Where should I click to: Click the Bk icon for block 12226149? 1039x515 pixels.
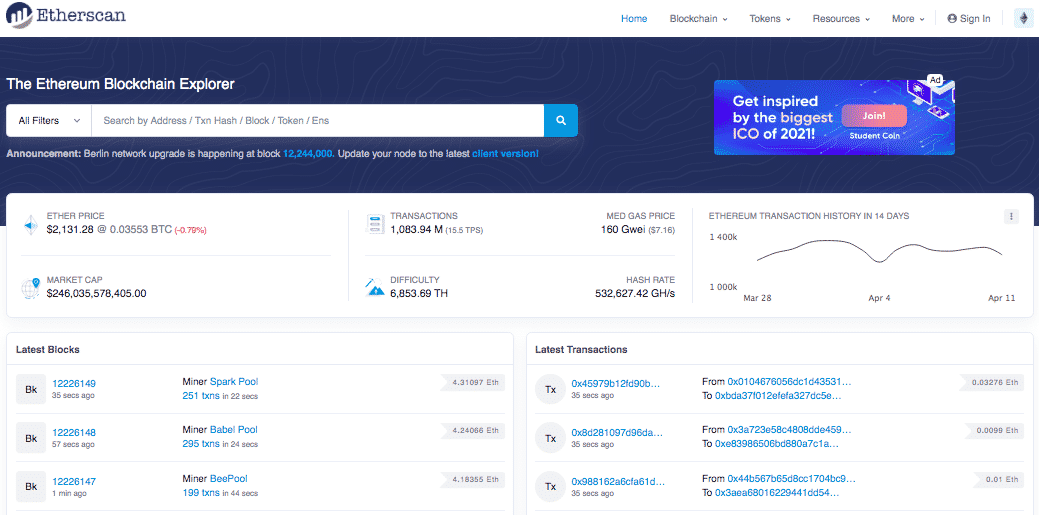click(31, 389)
